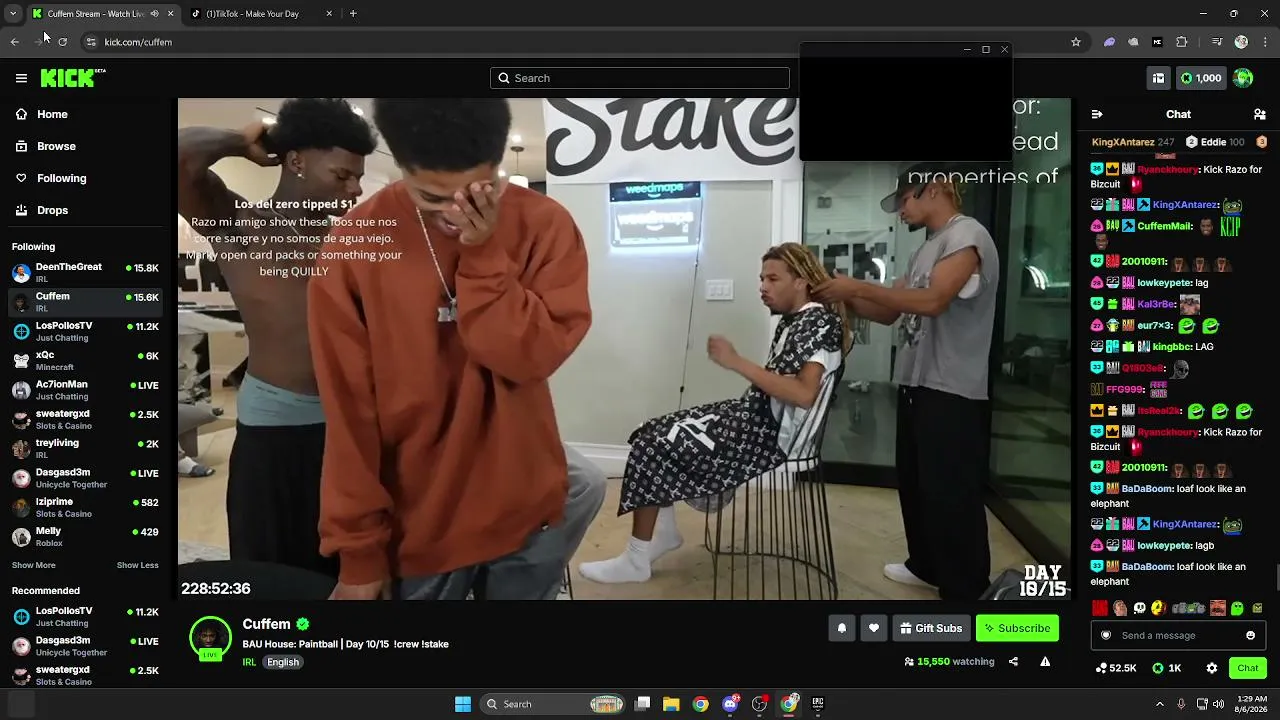Report the stream with the warning icon
Viewport: 1280px width, 720px height.
click(1045, 661)
